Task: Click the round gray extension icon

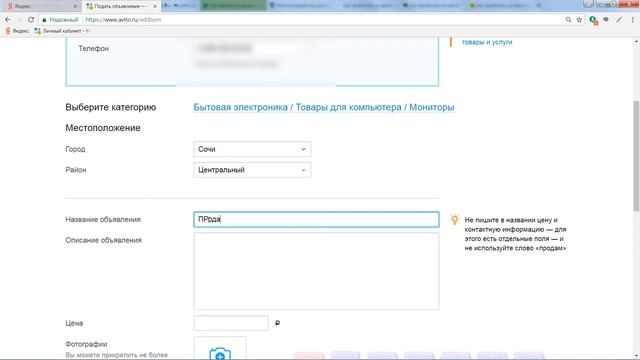Action: coord(606,20)
